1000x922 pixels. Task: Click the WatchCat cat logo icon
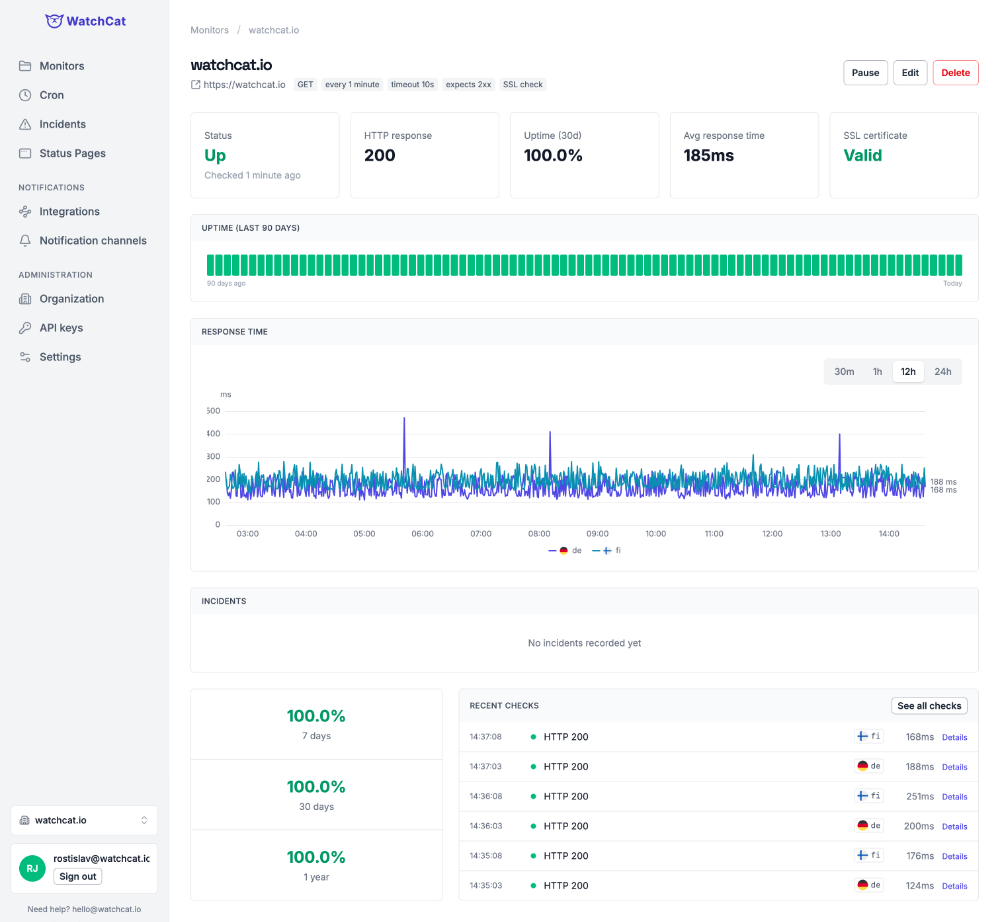click(54, 21)
